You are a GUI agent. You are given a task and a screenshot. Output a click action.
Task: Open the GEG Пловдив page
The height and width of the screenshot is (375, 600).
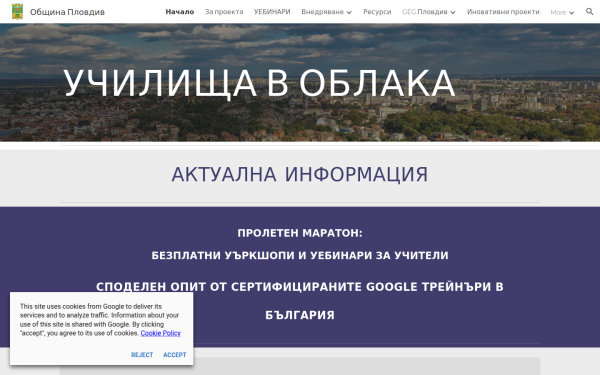[424, 12]
